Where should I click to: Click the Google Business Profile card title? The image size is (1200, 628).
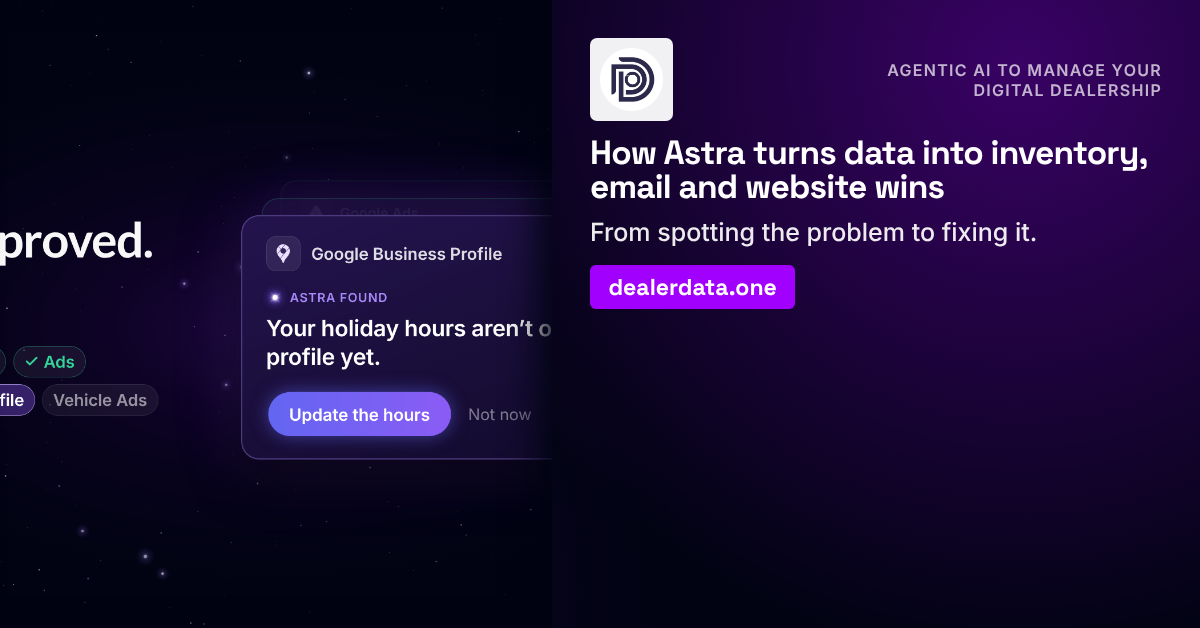coord(407,254)
